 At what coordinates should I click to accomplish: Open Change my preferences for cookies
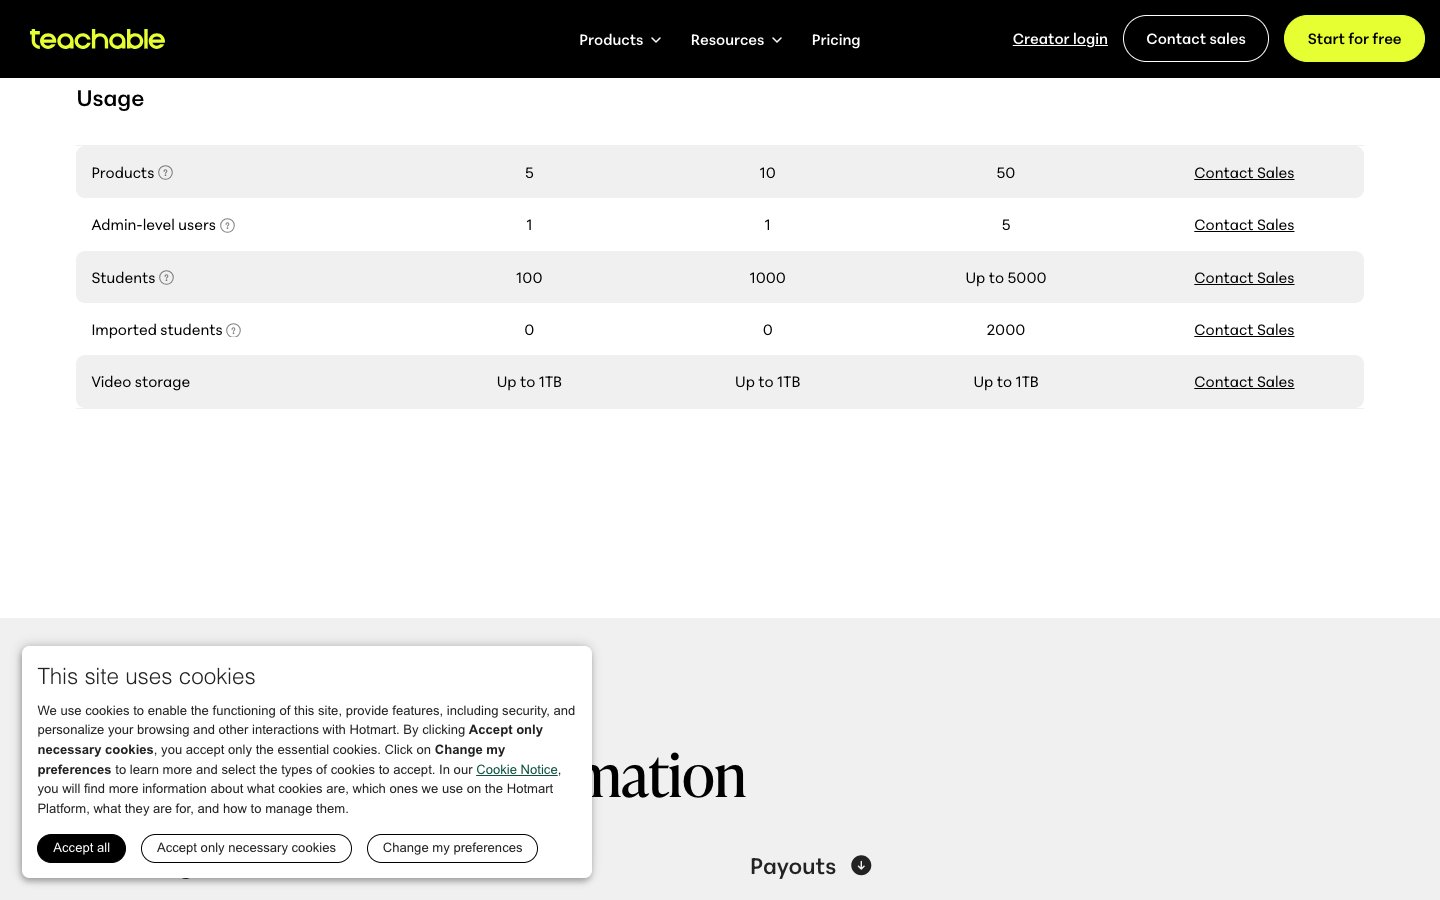452,848
